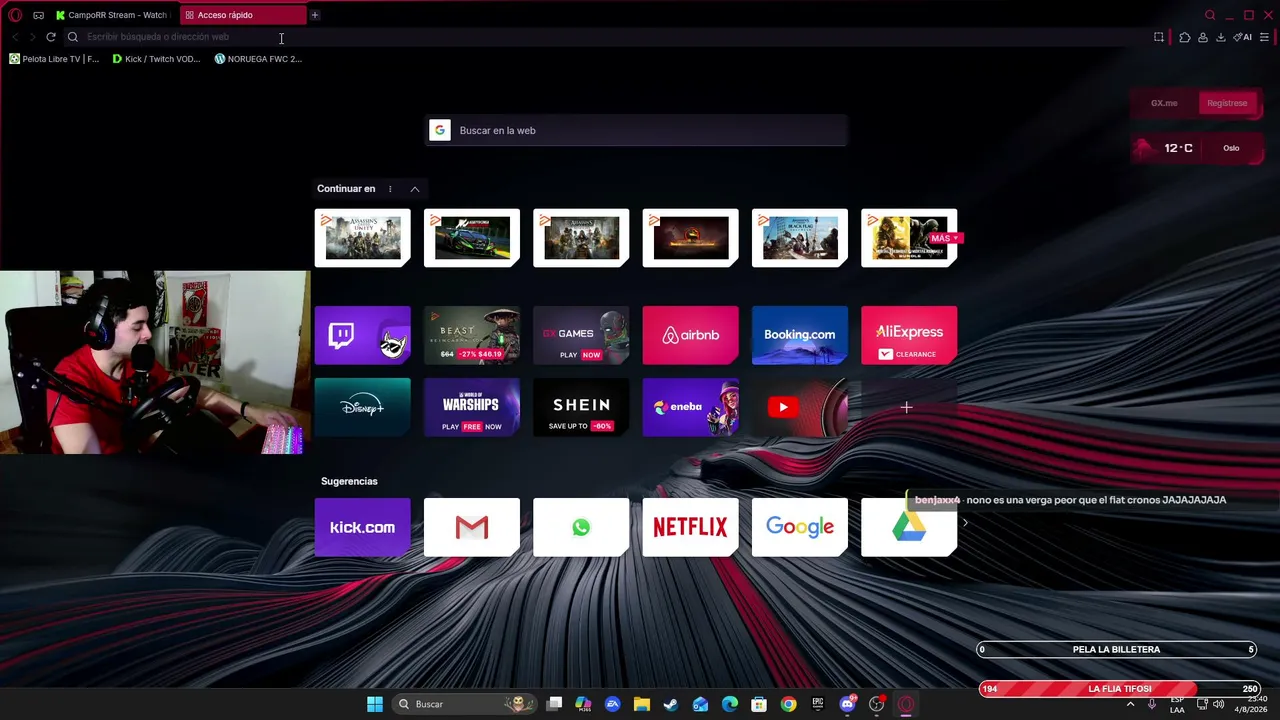Open Pelota Libre TV bookmark
This screenshot has height=720, width=1280.
55,59
